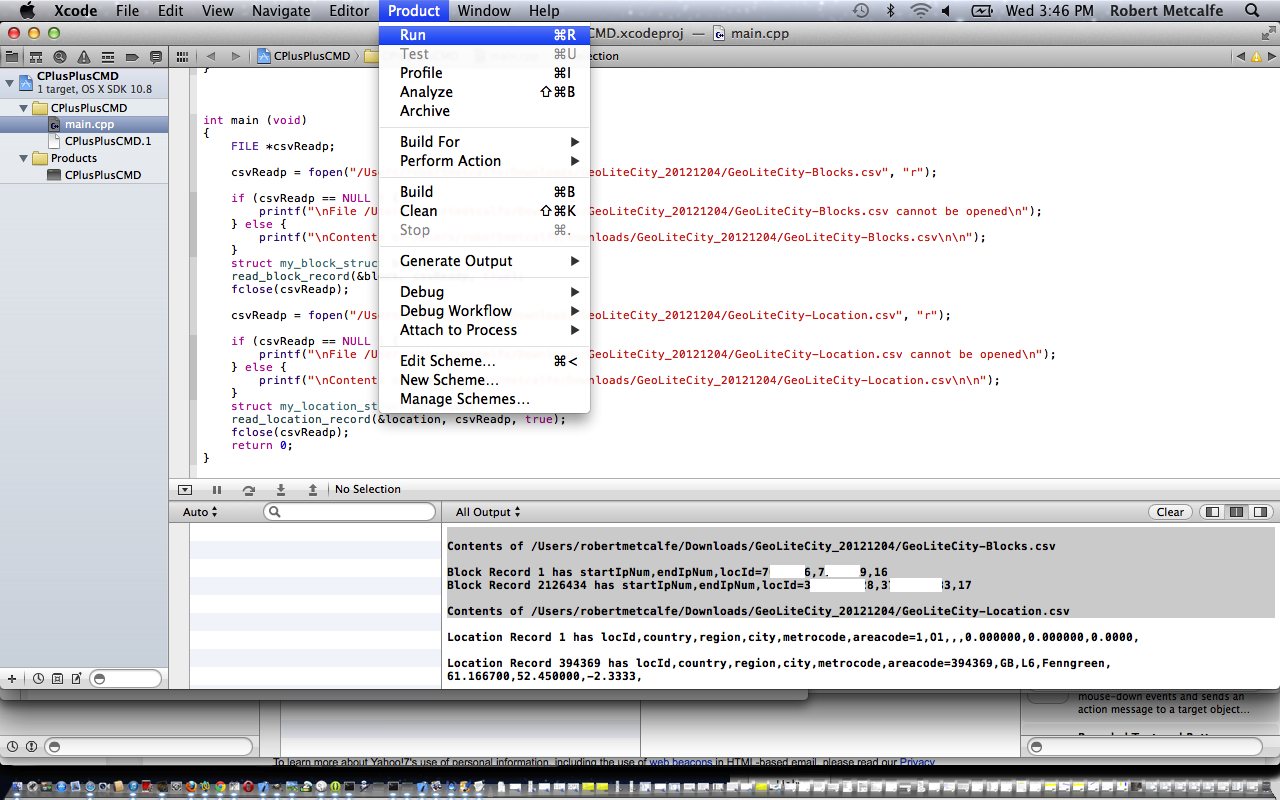The height and width of the screenshot is (800, 1280).
Task: Choose Edit Scheme… menu item
Action: pyautogui.click(x=485, y=361)
